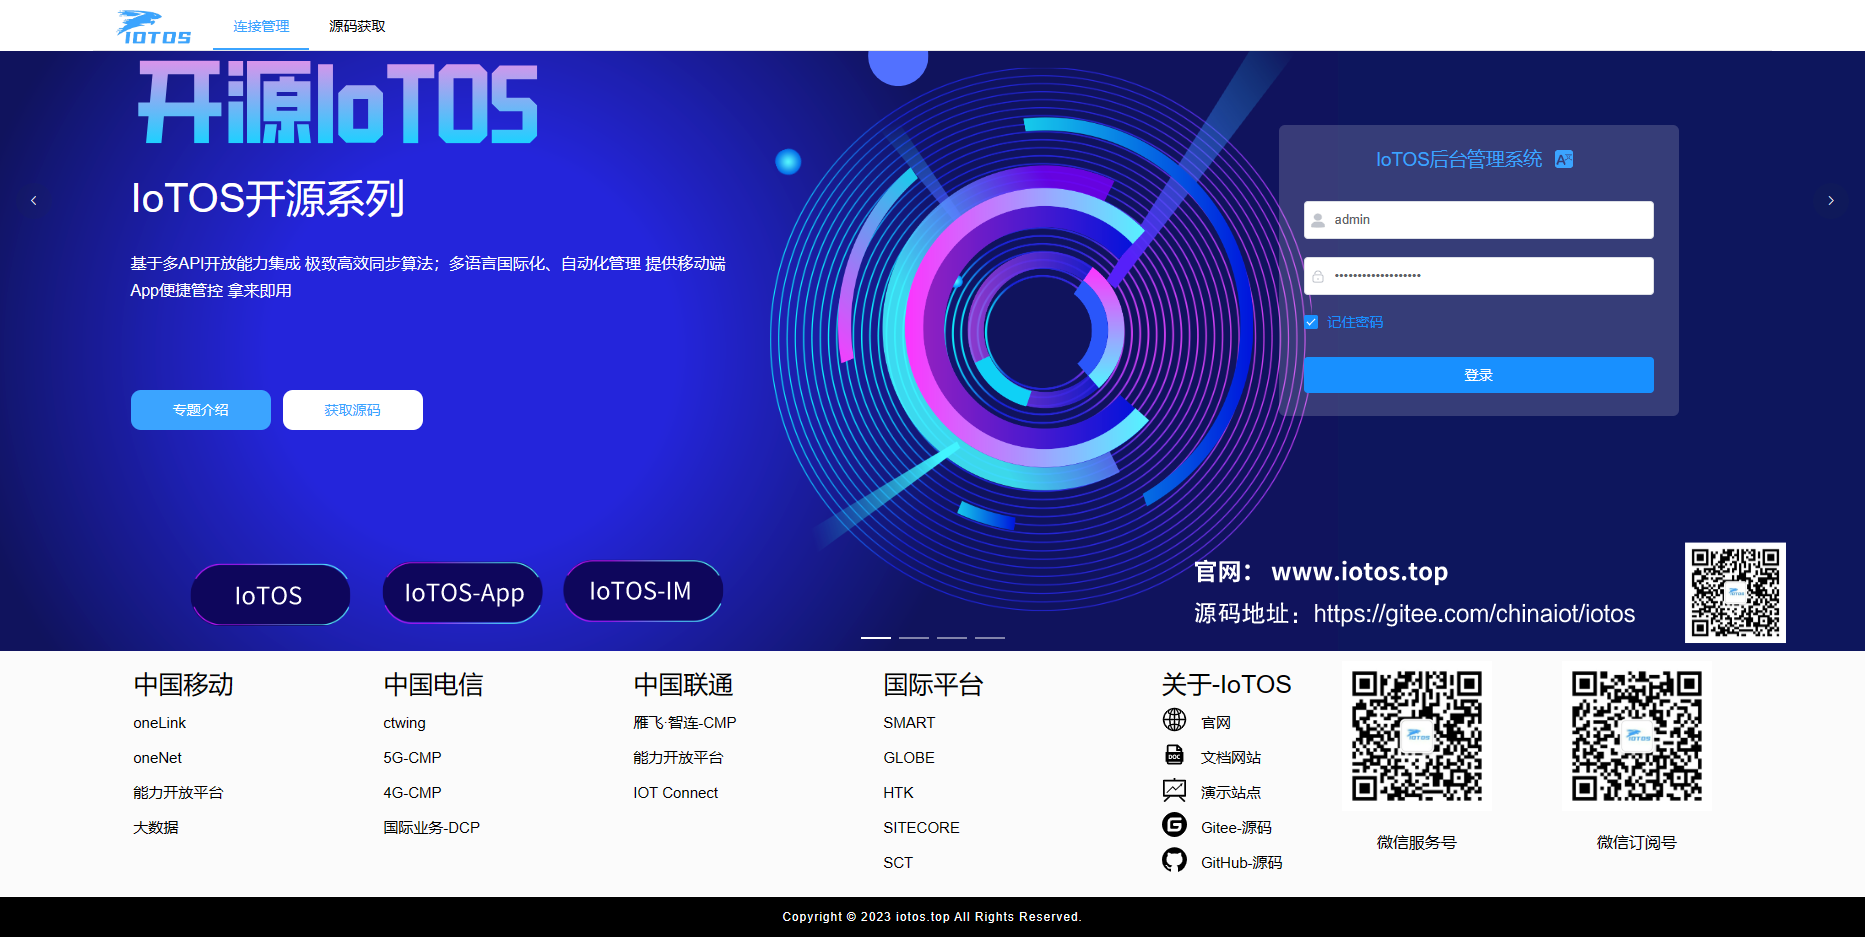The height and width of the screenshot is (937, 1865).
Task: Open the SCT link
Action: click(x=898, y=863)
